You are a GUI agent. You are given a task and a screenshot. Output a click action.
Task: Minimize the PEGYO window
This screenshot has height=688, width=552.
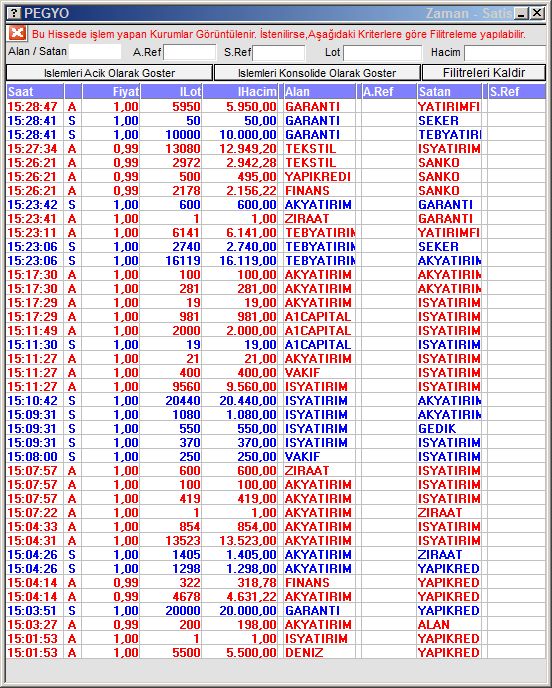(x=521, y=13)
